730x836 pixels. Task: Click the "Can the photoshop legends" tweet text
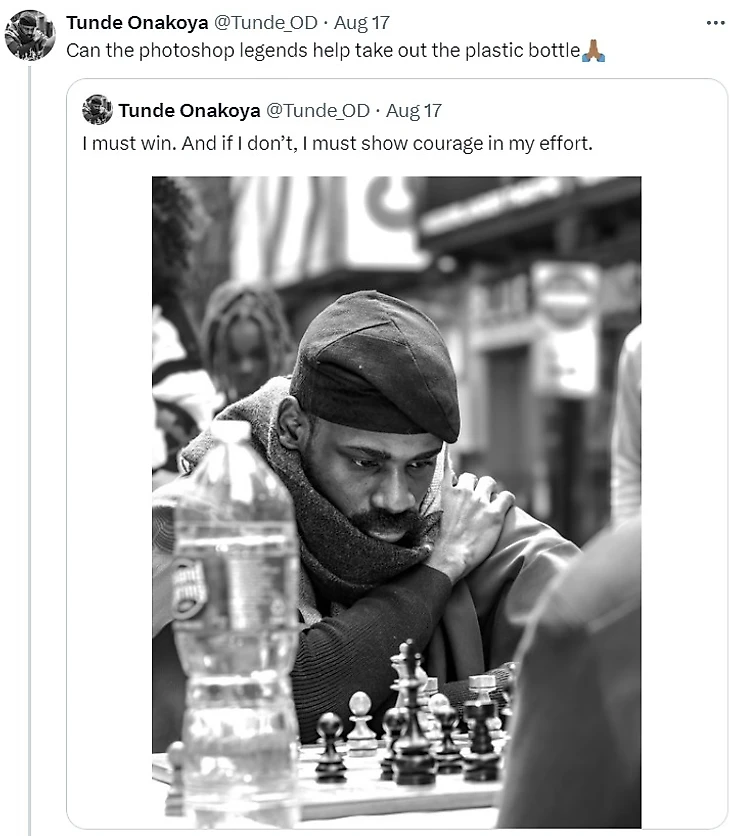(x=322, y=50)
